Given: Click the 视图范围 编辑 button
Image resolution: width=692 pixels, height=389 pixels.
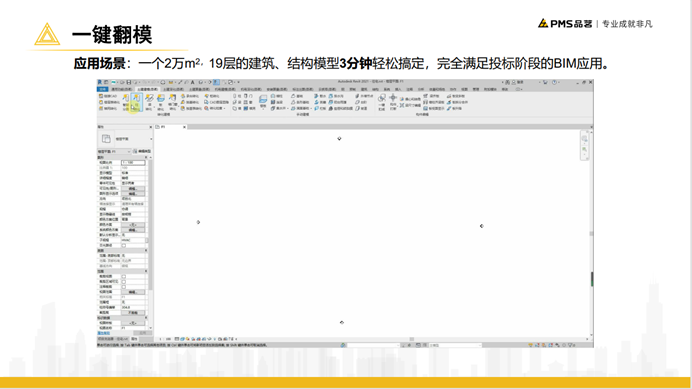Looking at the screenshot, I should pos(133,292).
